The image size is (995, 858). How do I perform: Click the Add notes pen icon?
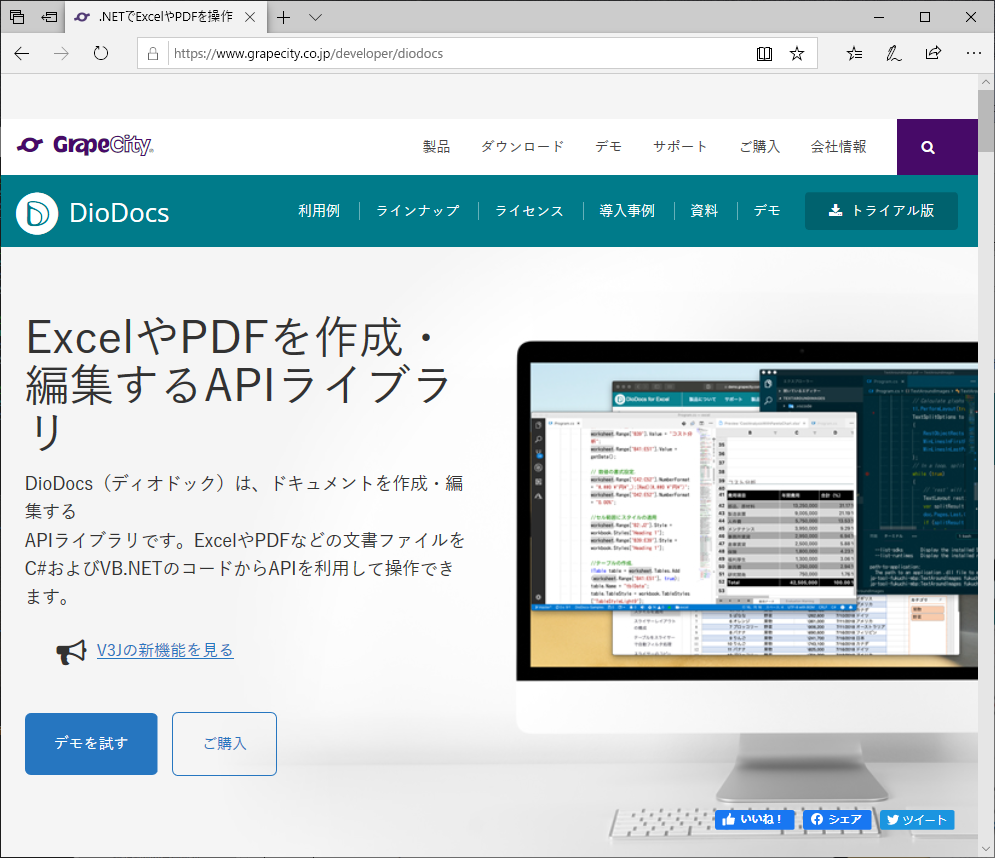tap(893, 54)
